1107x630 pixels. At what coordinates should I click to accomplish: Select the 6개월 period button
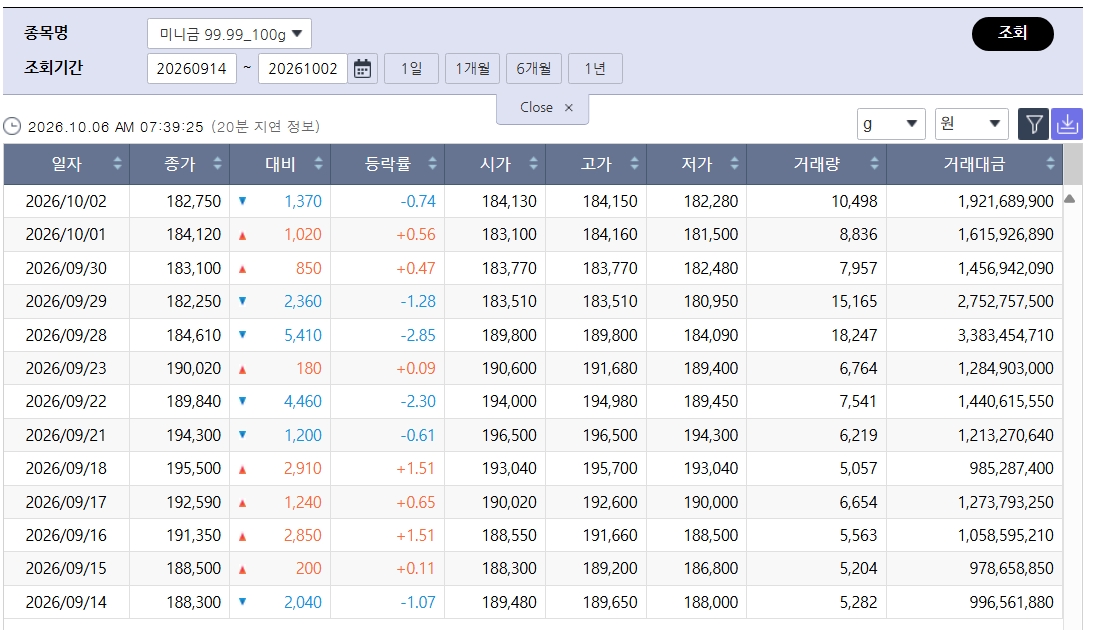pyautogui.click(x=534, y=69)
